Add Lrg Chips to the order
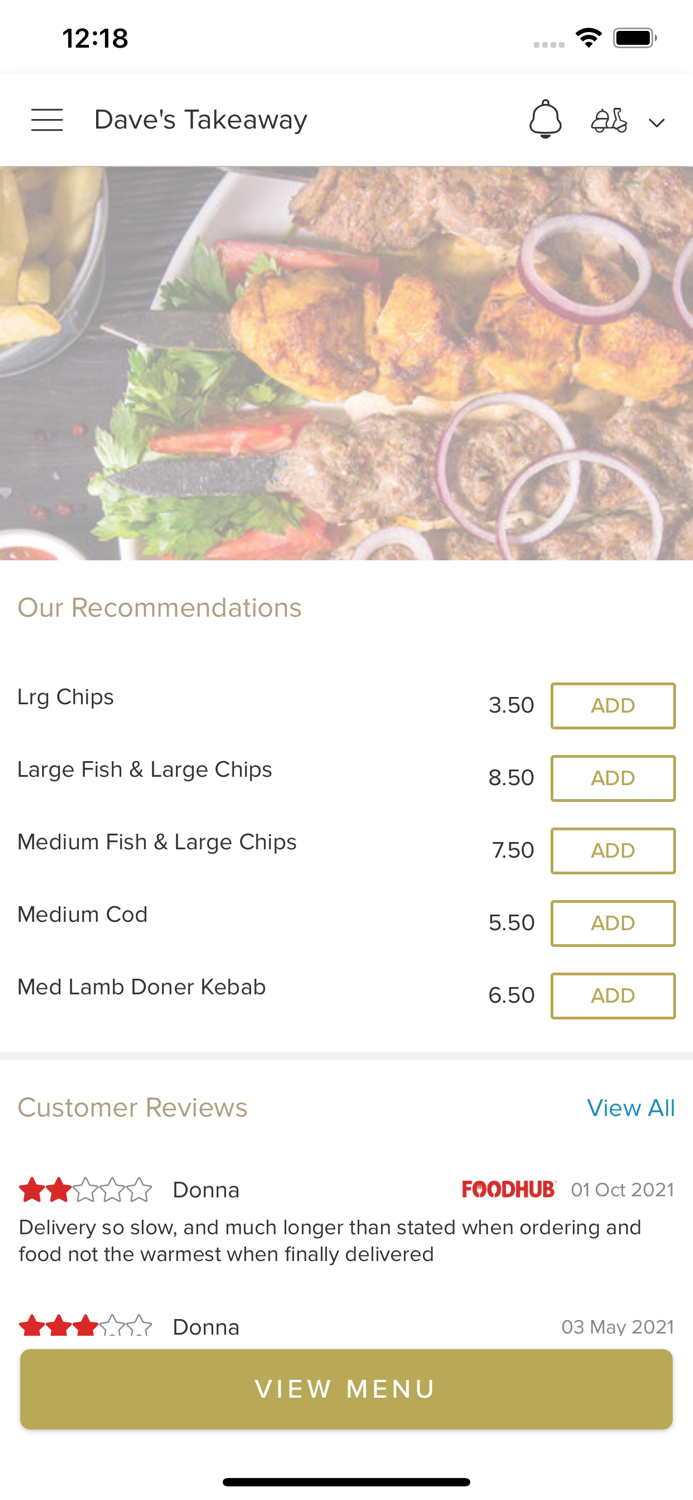The image size is (693, 1500). pyautogui.click(x=613, y=705)
